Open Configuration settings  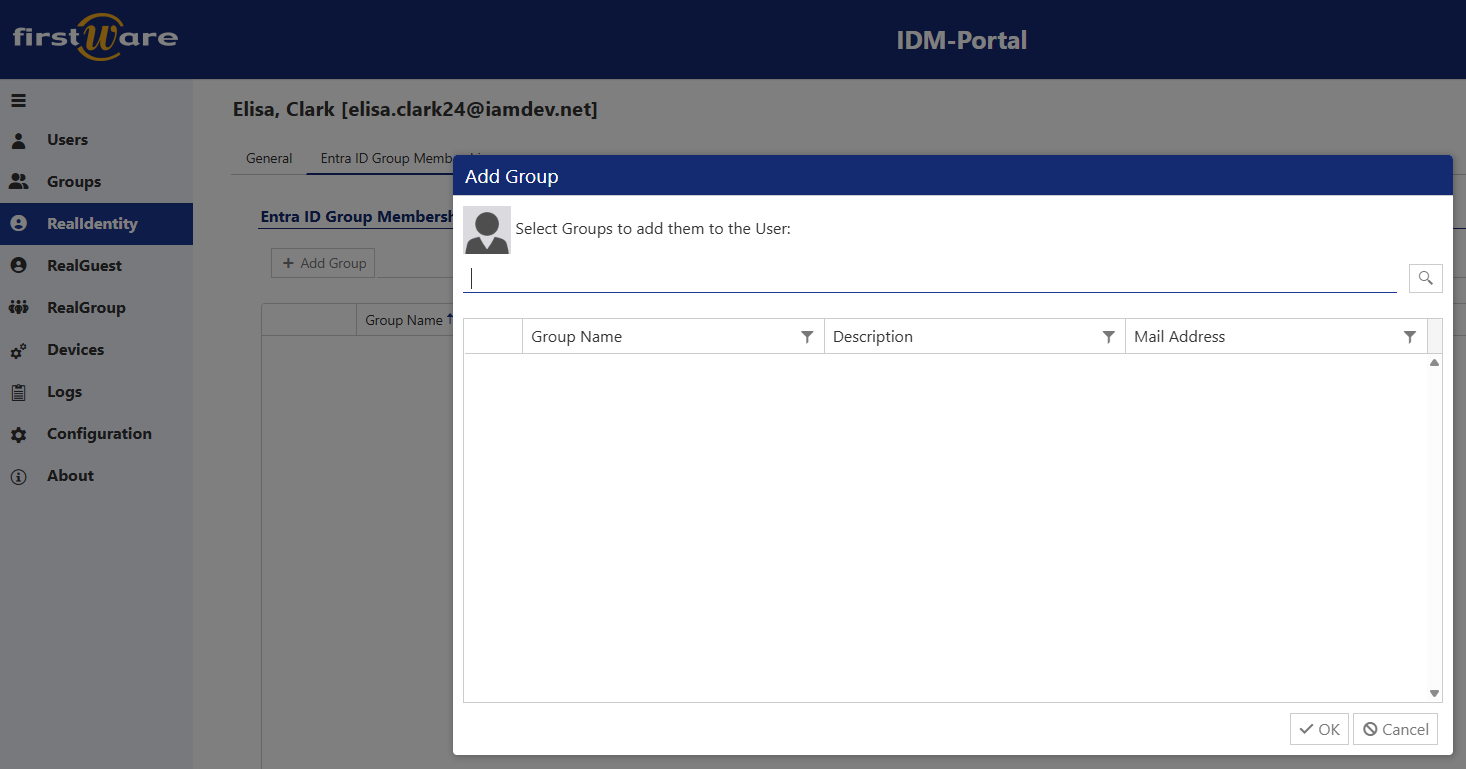[x=99, y=434]
